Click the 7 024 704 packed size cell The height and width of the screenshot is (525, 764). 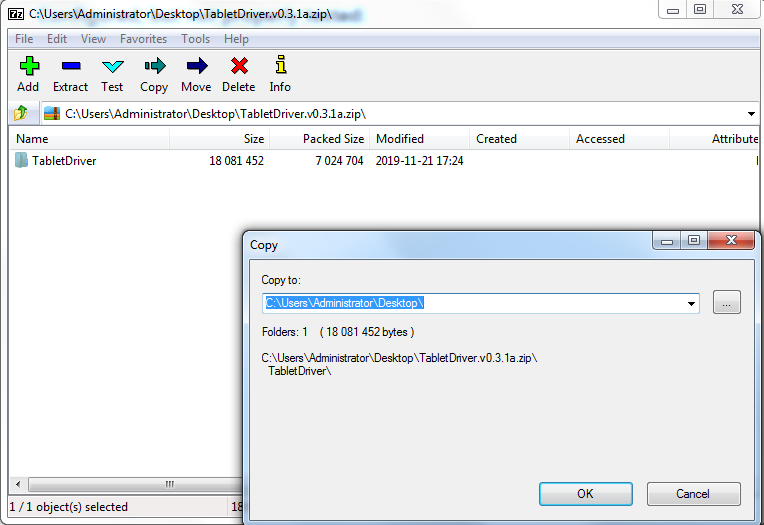tap(340, 161)
